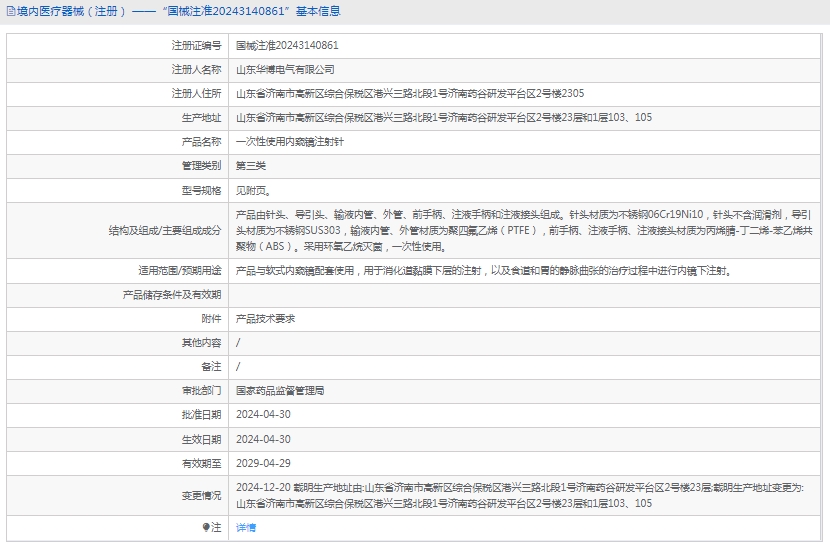This screenshot has width=830, height=545.
Task: Click the 变更情况 change record text
Action: (520, 495)
